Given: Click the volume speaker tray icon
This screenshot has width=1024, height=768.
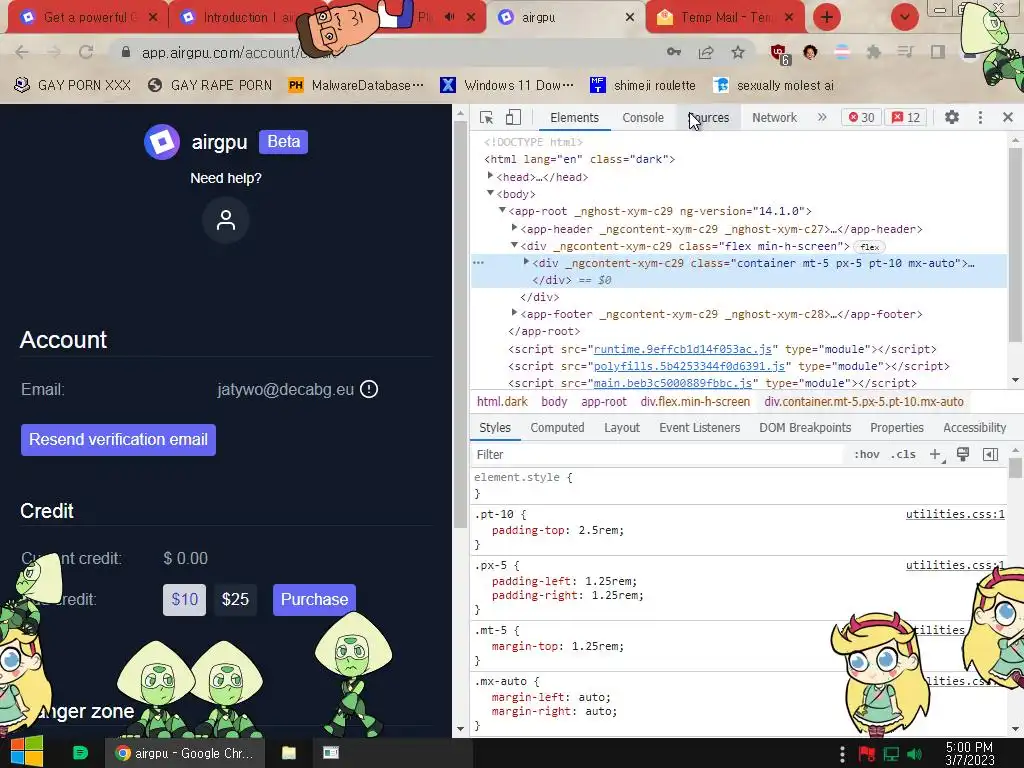Looking at the screenshot, I should point(915,754).
